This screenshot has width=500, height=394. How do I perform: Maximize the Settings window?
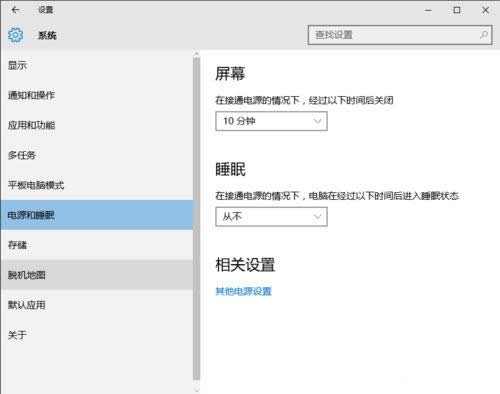[x=457, y=10]
